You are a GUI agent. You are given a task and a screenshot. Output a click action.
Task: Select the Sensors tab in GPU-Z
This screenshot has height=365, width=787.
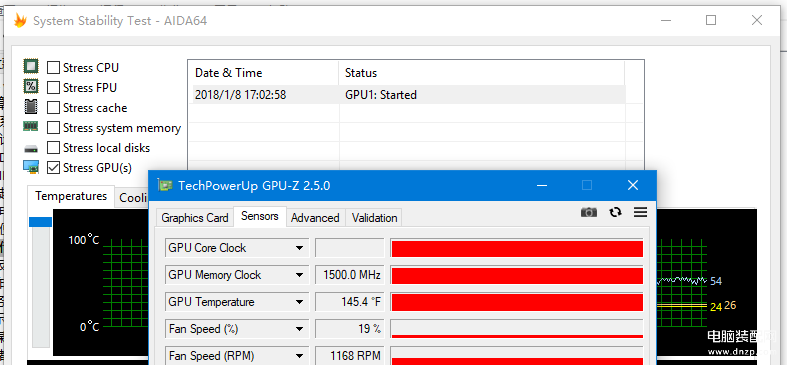tap(259, 216)
